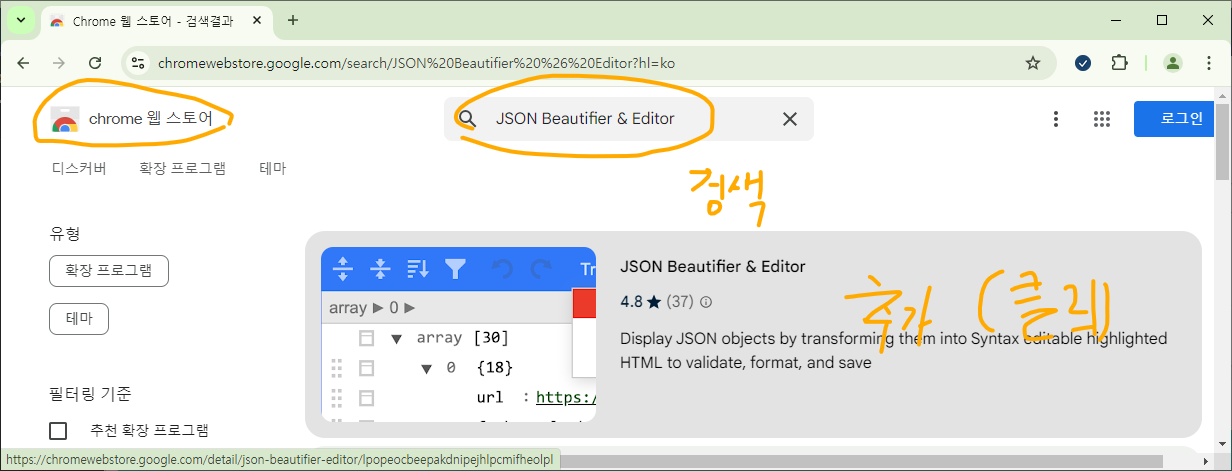1232x471 pixels.
Task: Open the 확장 프로그램 navigation tab
Action: (x=182, y=169)
